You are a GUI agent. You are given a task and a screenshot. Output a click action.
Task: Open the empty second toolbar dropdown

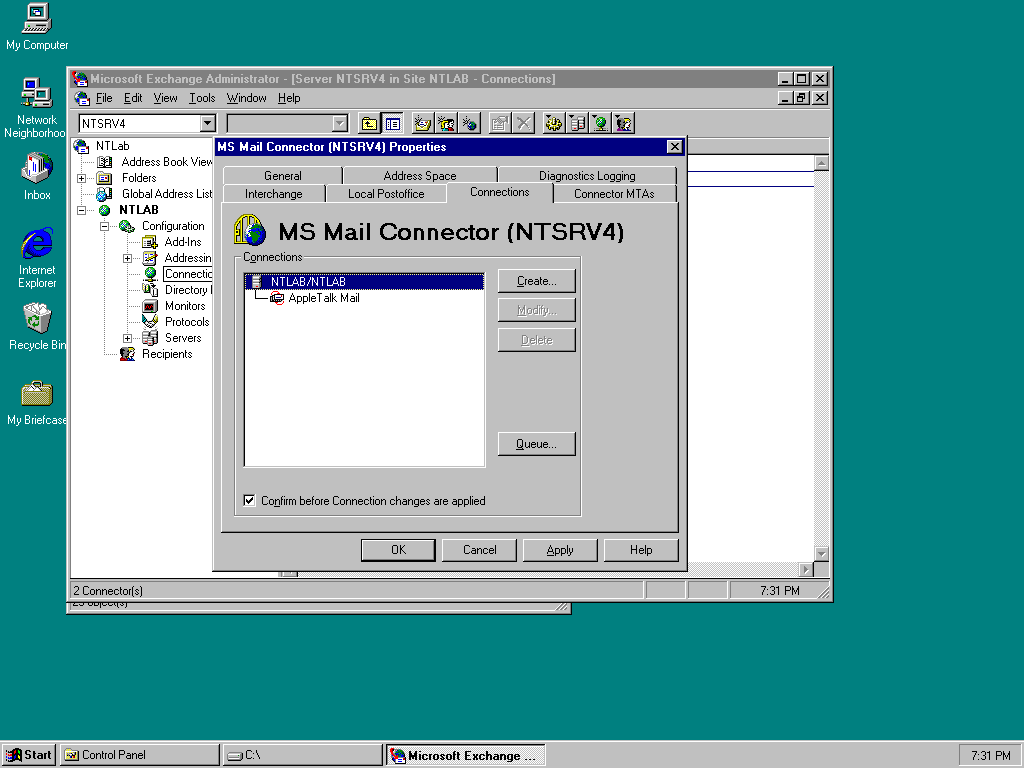click(340, 123)
